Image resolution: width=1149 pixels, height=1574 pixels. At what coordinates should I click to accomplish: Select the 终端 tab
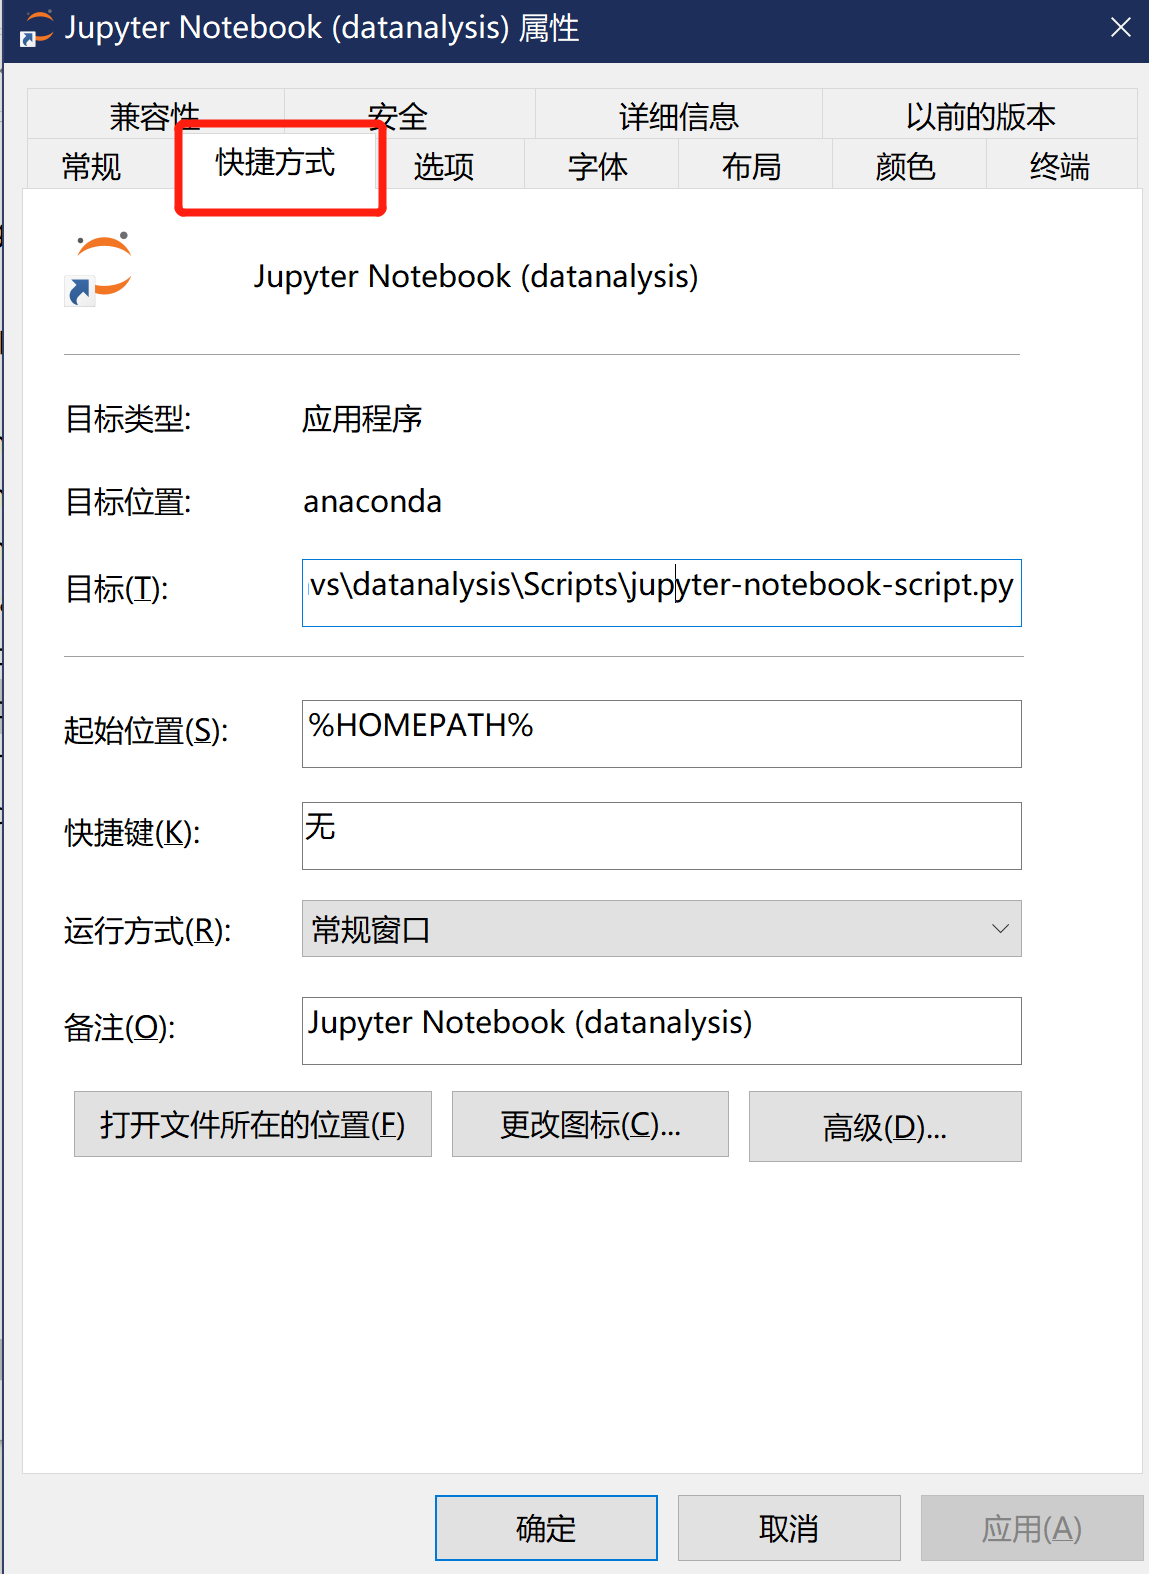point(1060,166)
